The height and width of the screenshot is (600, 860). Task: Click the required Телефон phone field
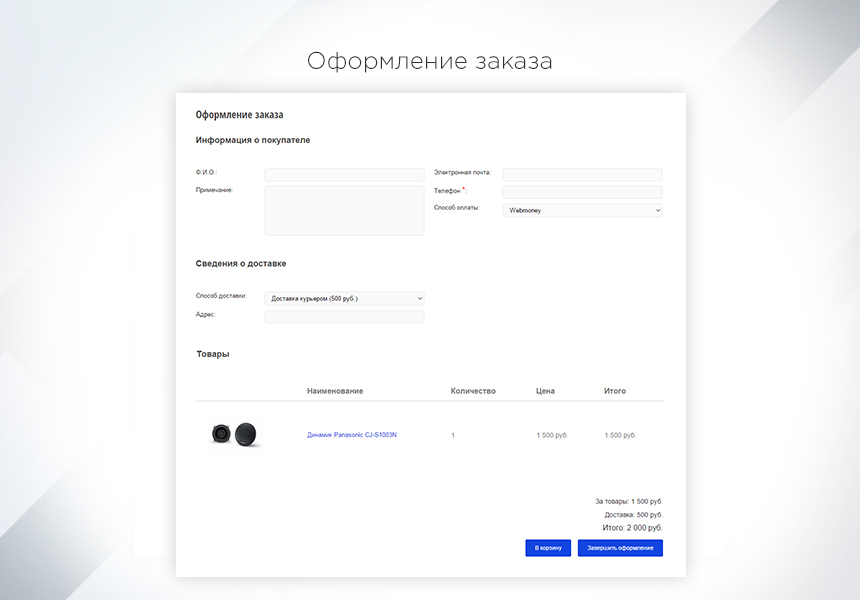click(581, 191)
